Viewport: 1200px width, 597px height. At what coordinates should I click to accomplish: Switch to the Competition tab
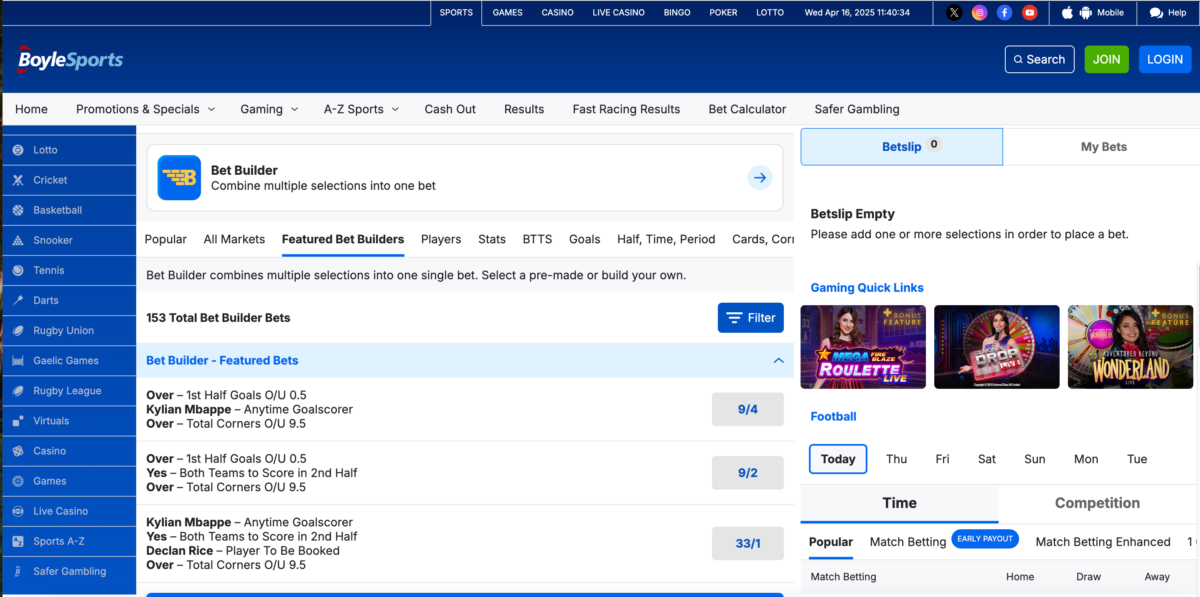point(1097,503)
